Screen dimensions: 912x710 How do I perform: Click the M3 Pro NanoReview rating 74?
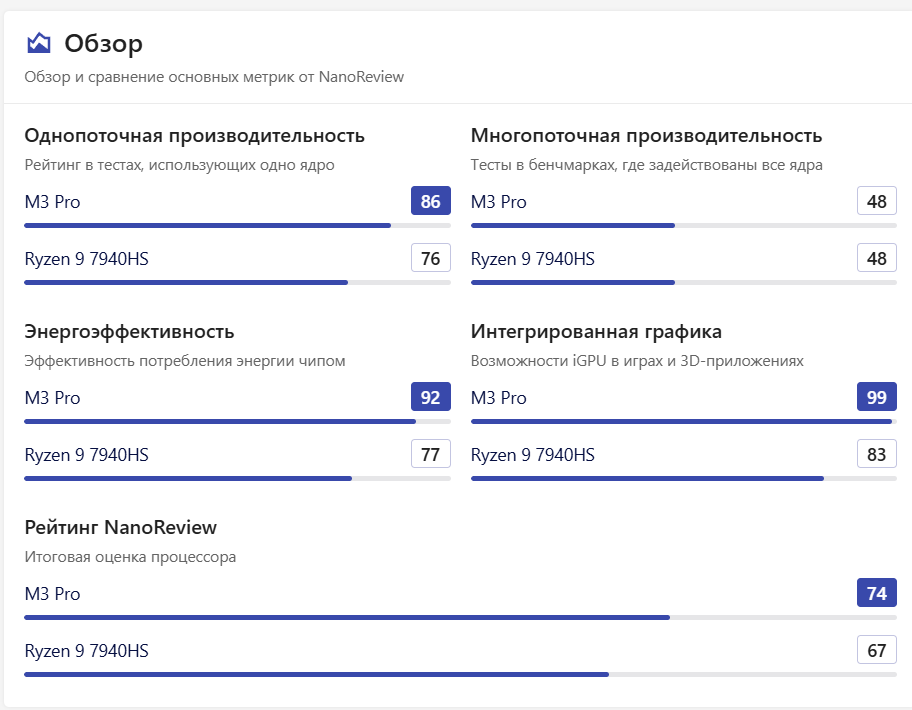tap(877, 593)
